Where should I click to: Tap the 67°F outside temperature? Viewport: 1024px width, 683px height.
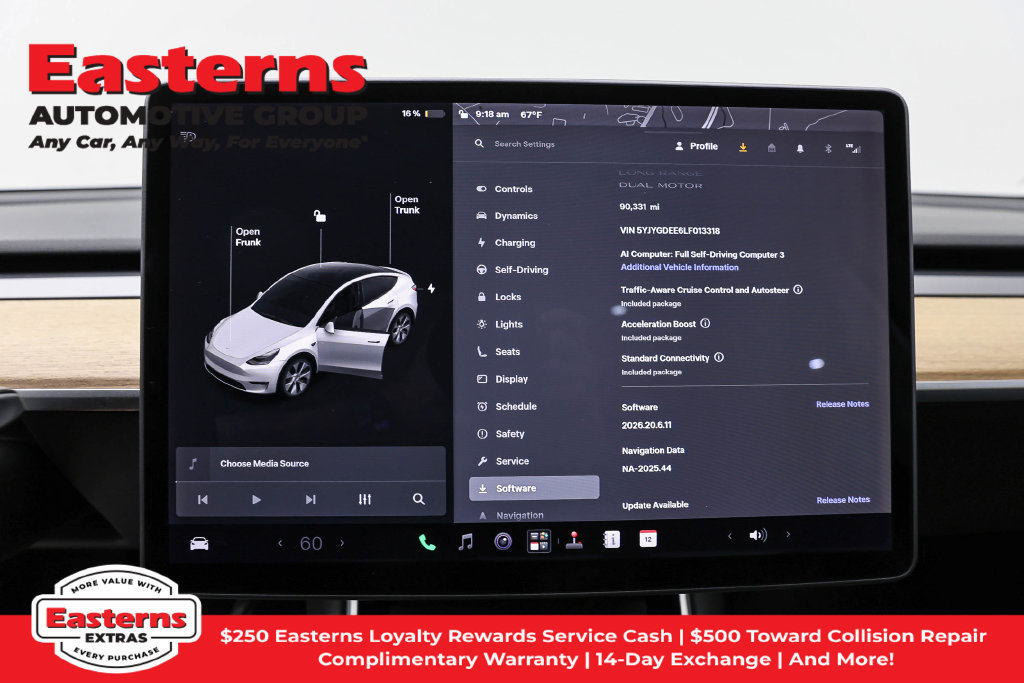(531, 114)
